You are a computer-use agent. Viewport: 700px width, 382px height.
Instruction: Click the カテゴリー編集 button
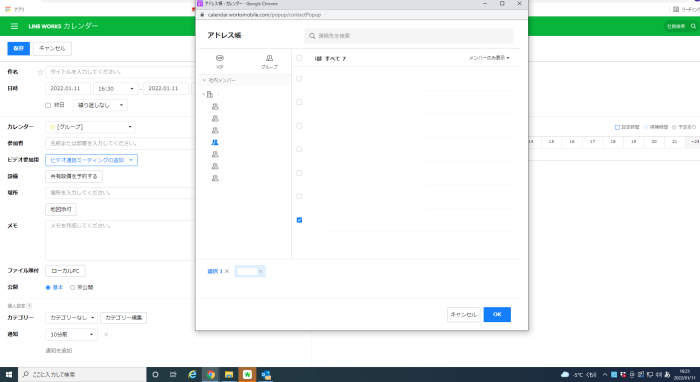click(124, 318)
